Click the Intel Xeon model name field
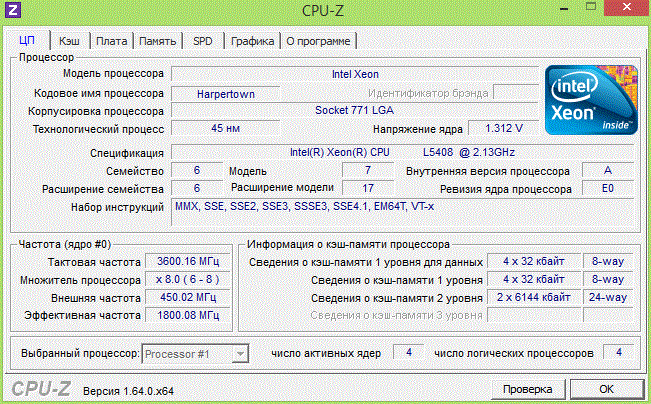 355,74
